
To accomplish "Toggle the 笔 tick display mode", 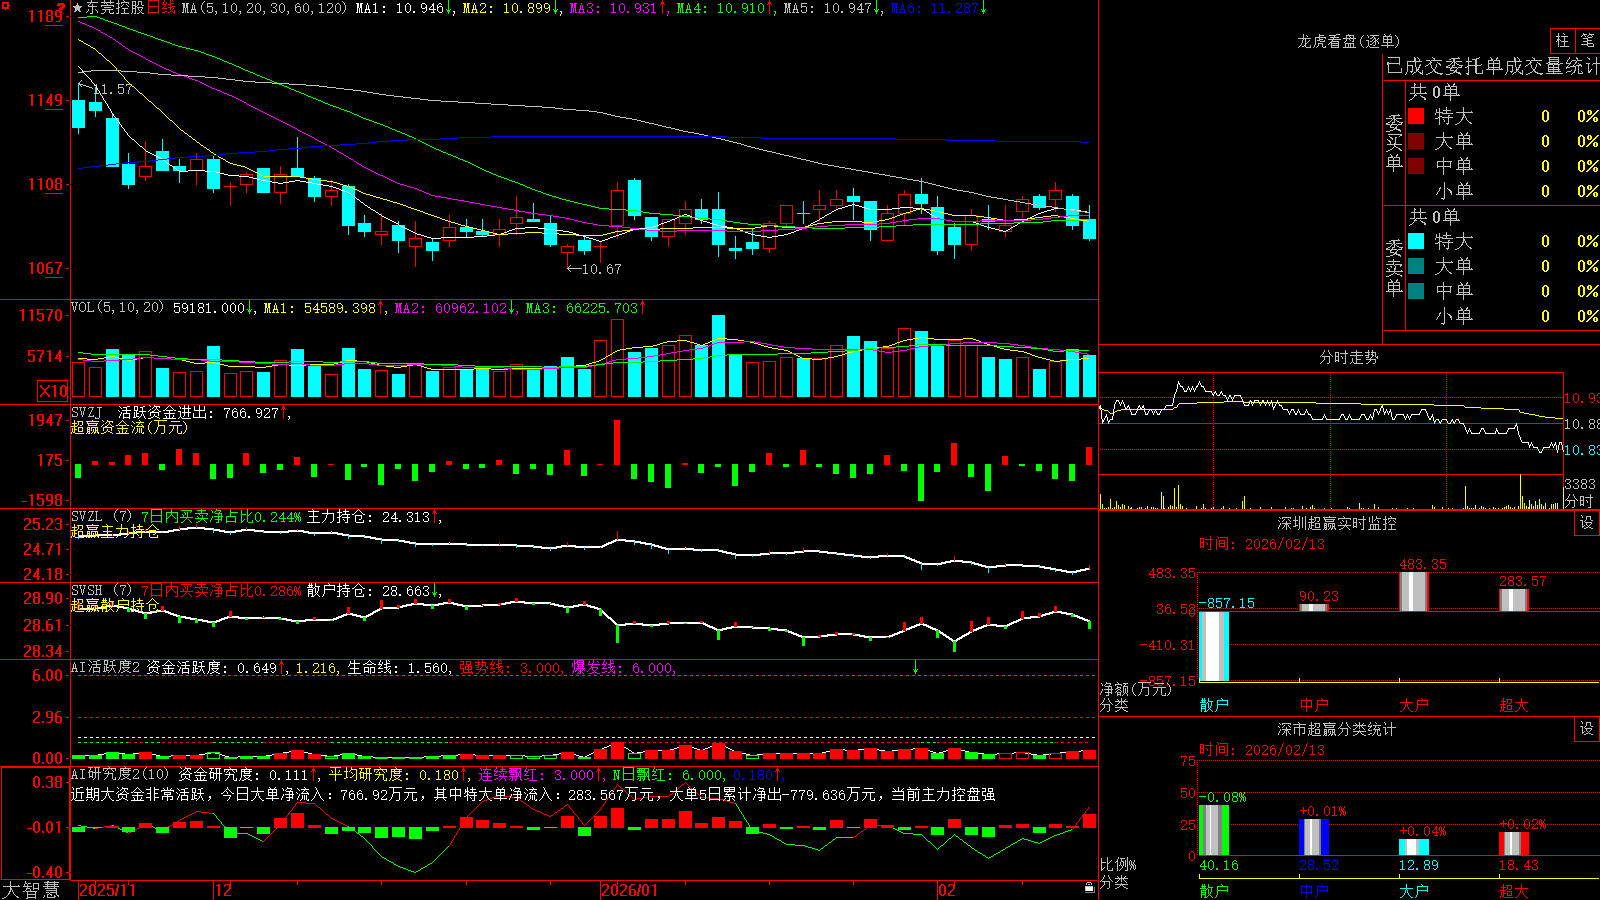I will coord(1587,40).
